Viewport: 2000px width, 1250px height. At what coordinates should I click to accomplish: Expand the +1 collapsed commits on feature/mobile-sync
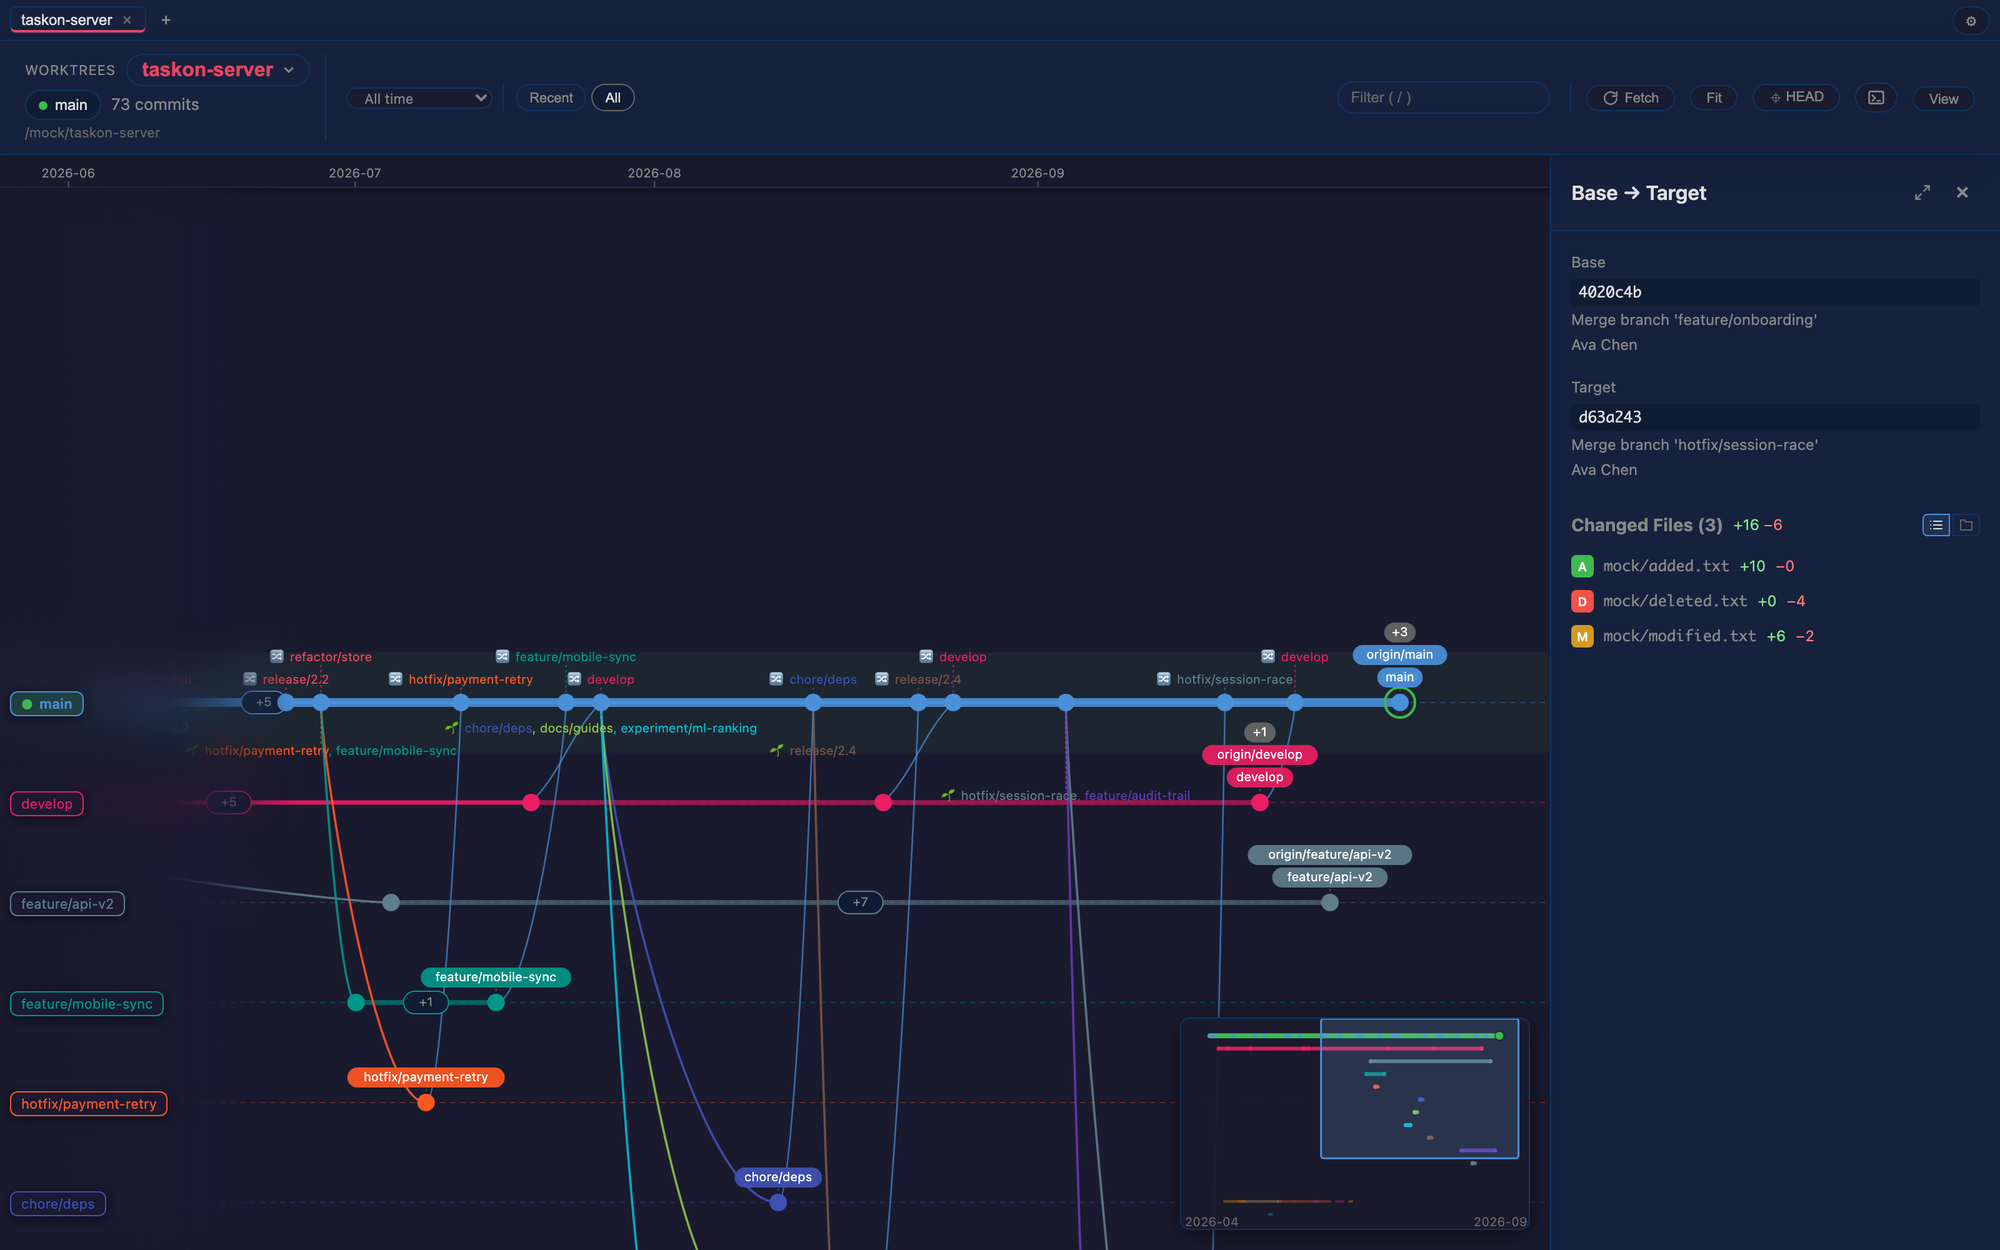(x=426, y=1003)
